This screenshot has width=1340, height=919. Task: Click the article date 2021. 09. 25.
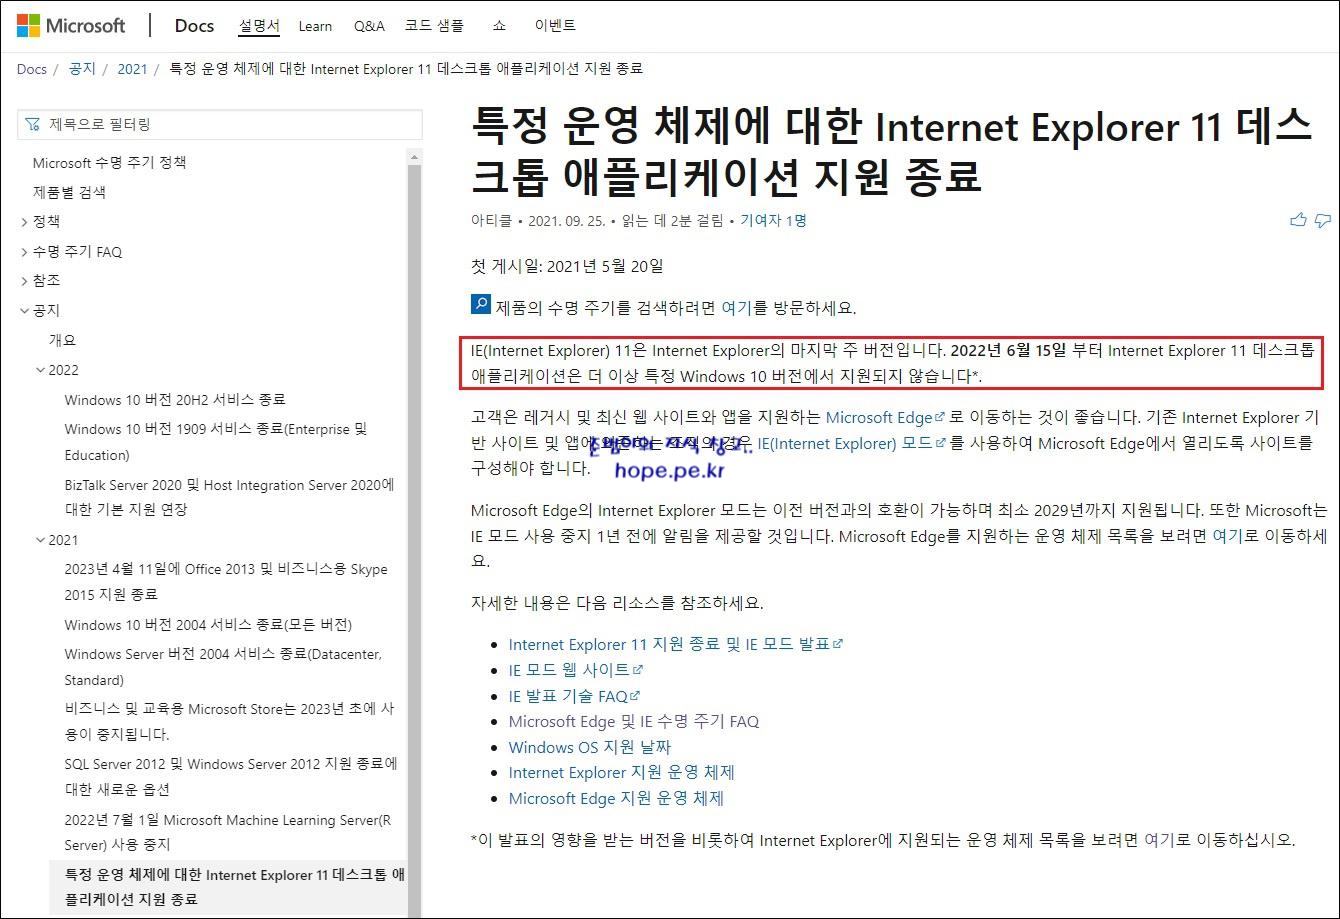click(566, 221)
